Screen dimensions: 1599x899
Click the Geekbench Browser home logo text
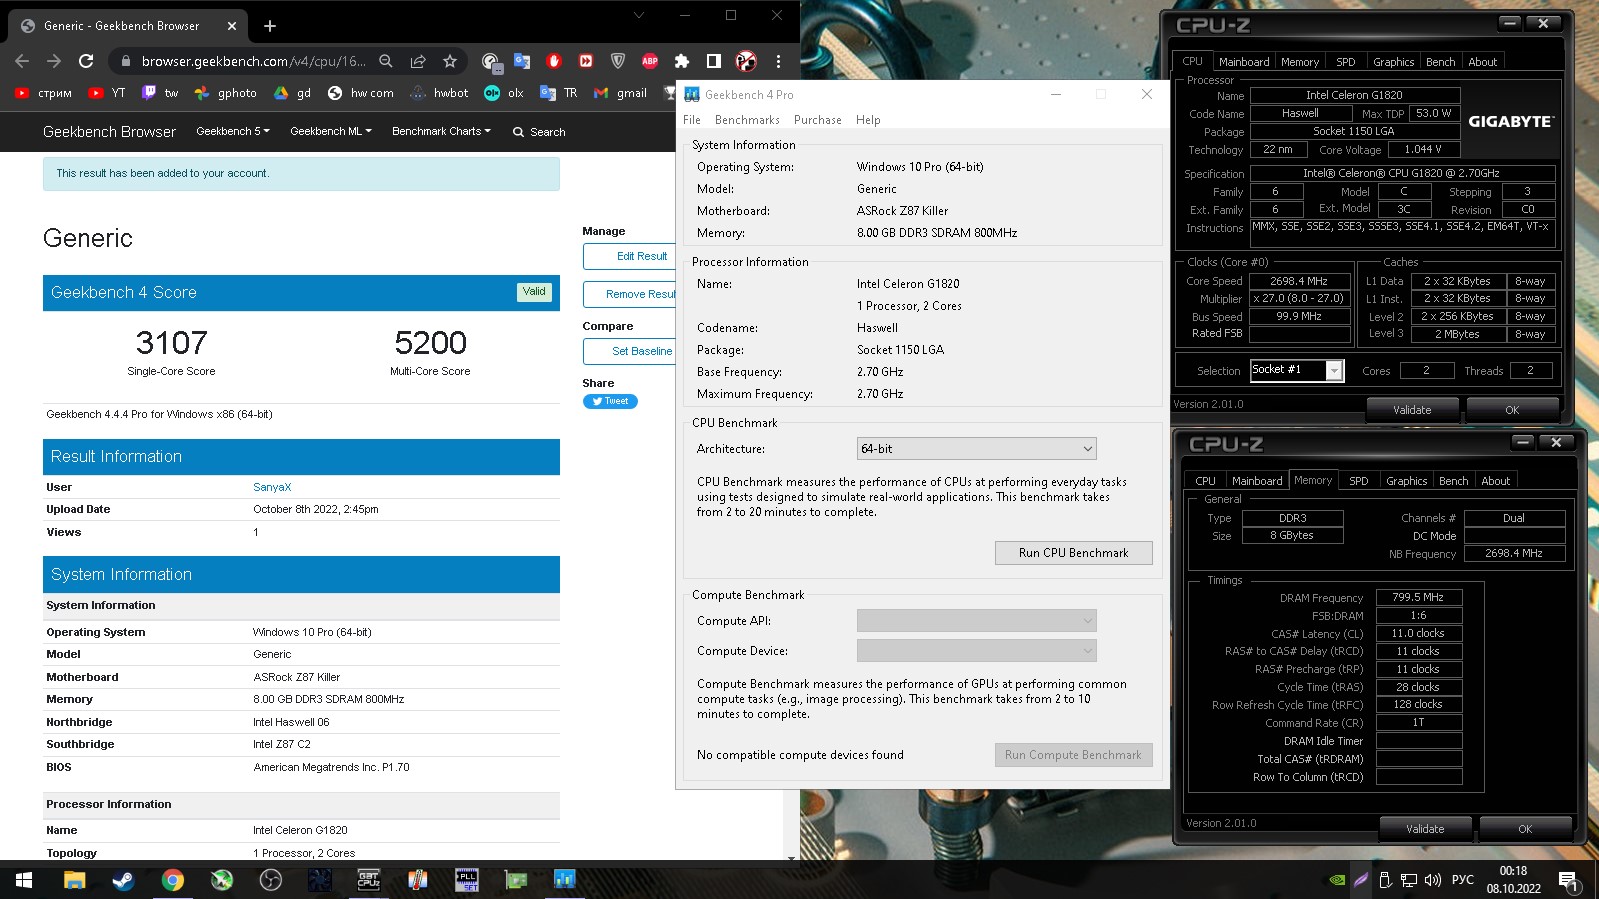click(x=109, y=132)
